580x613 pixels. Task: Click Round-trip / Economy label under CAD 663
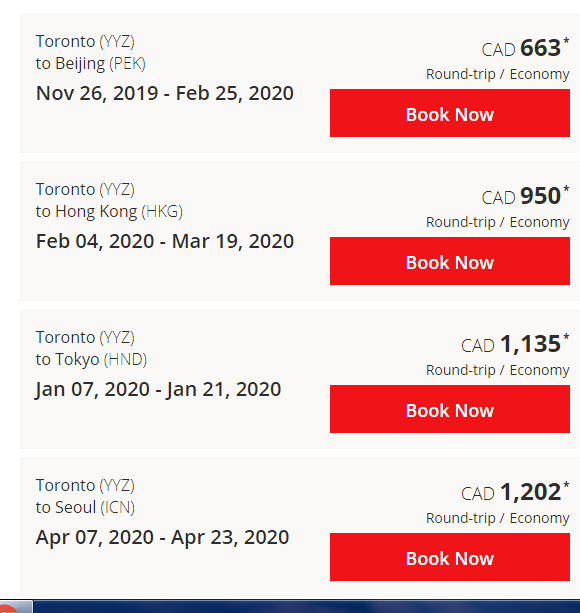pyautogui.click(x=498, y=74)
